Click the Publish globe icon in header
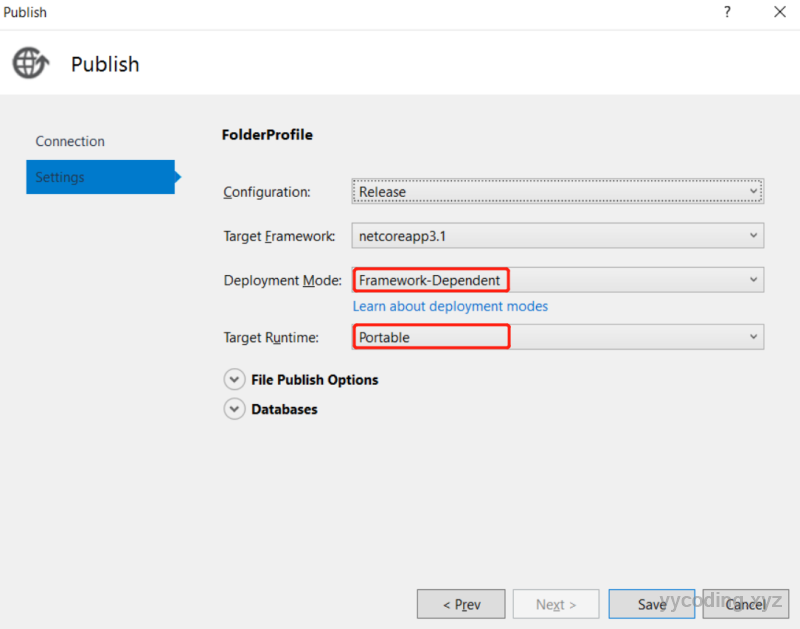The width and height of the screenshot is (800, 629). click(x=29, y=63)
